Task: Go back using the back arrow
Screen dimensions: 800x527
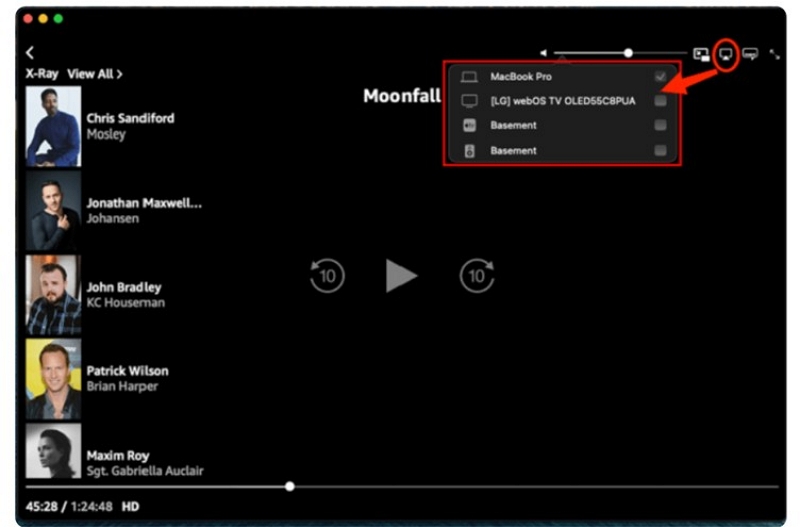Action: pos(30,53)
